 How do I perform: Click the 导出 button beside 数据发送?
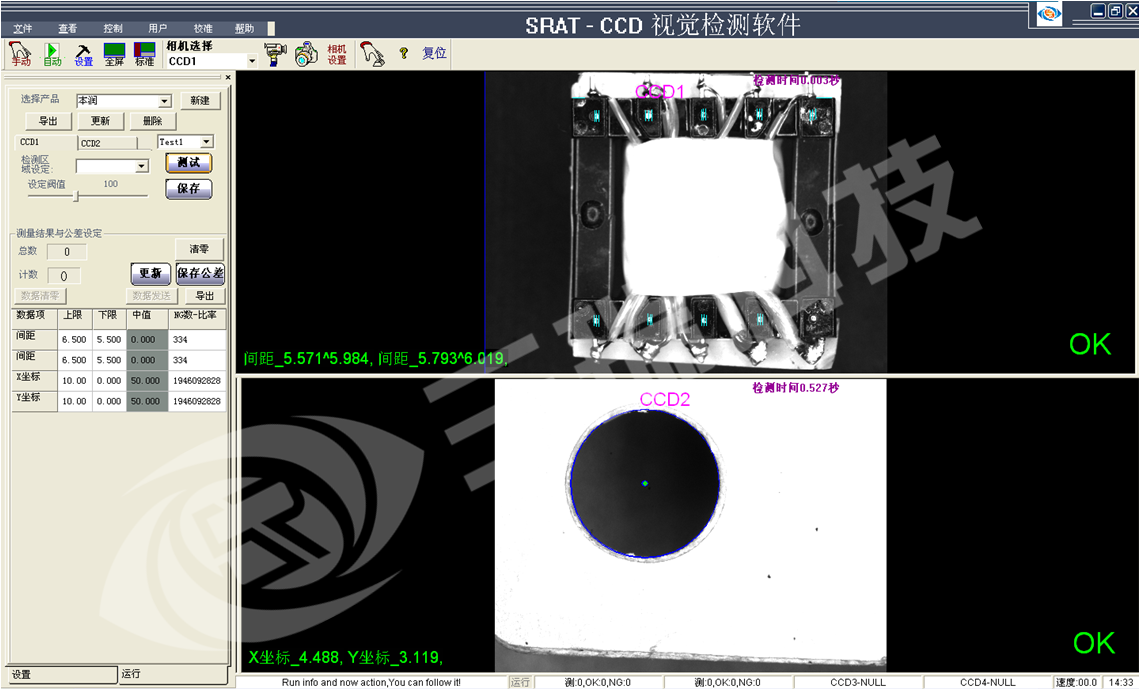pos(205,296)
